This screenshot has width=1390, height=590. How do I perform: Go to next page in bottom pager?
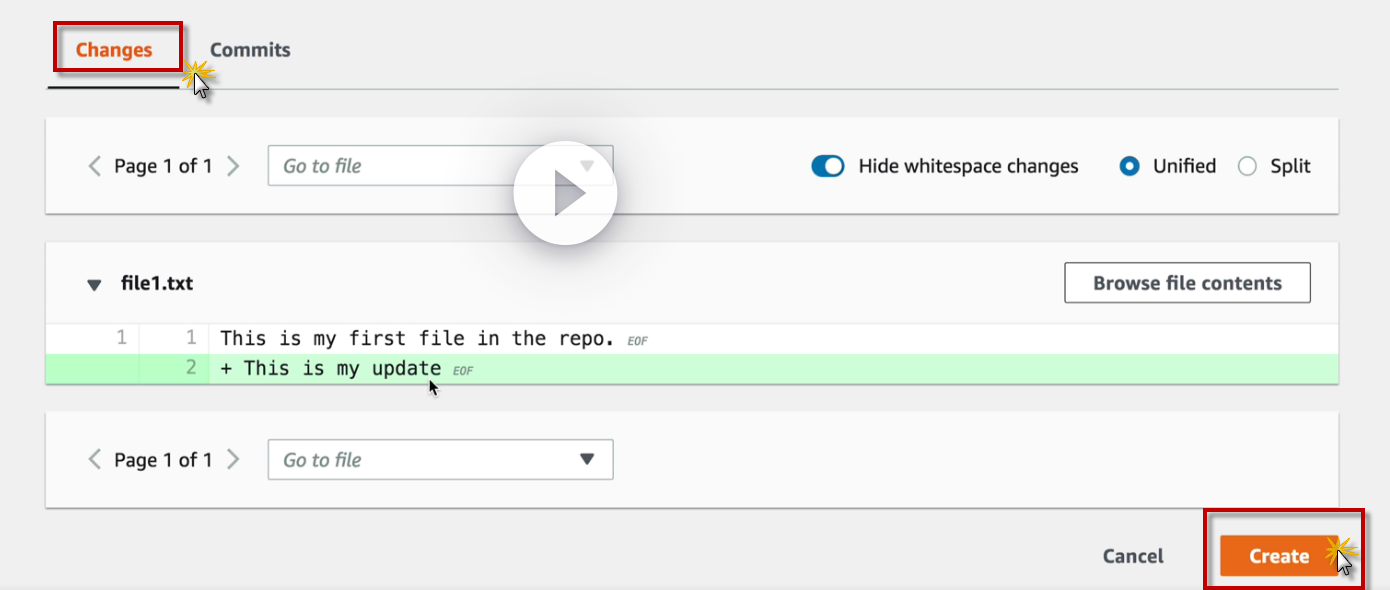coord(233,460)
